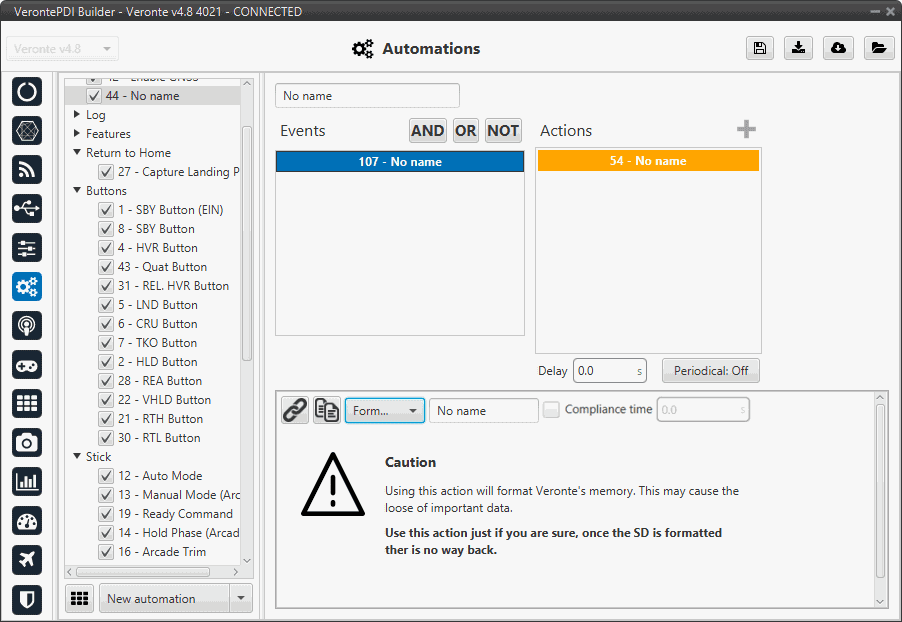This screenshot has width=902, height=622.
Task: Enable the Compliance time checkbox
Action: [551, 409]
